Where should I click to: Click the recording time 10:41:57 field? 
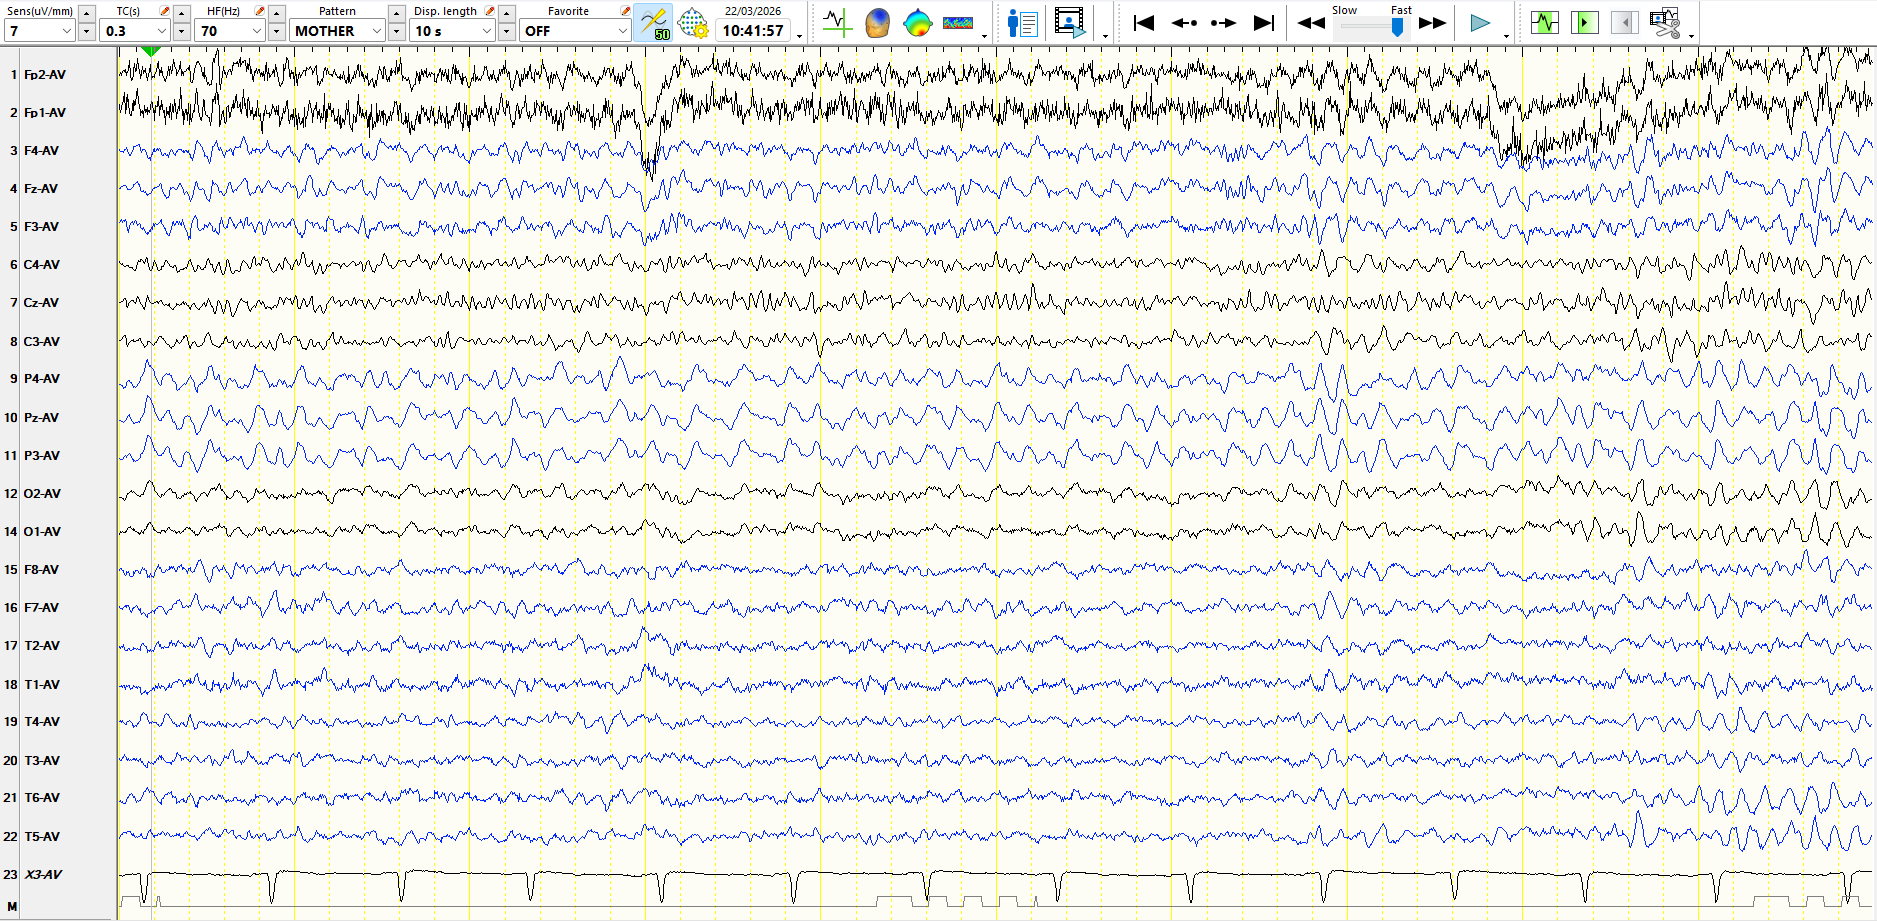click(753, 31)
